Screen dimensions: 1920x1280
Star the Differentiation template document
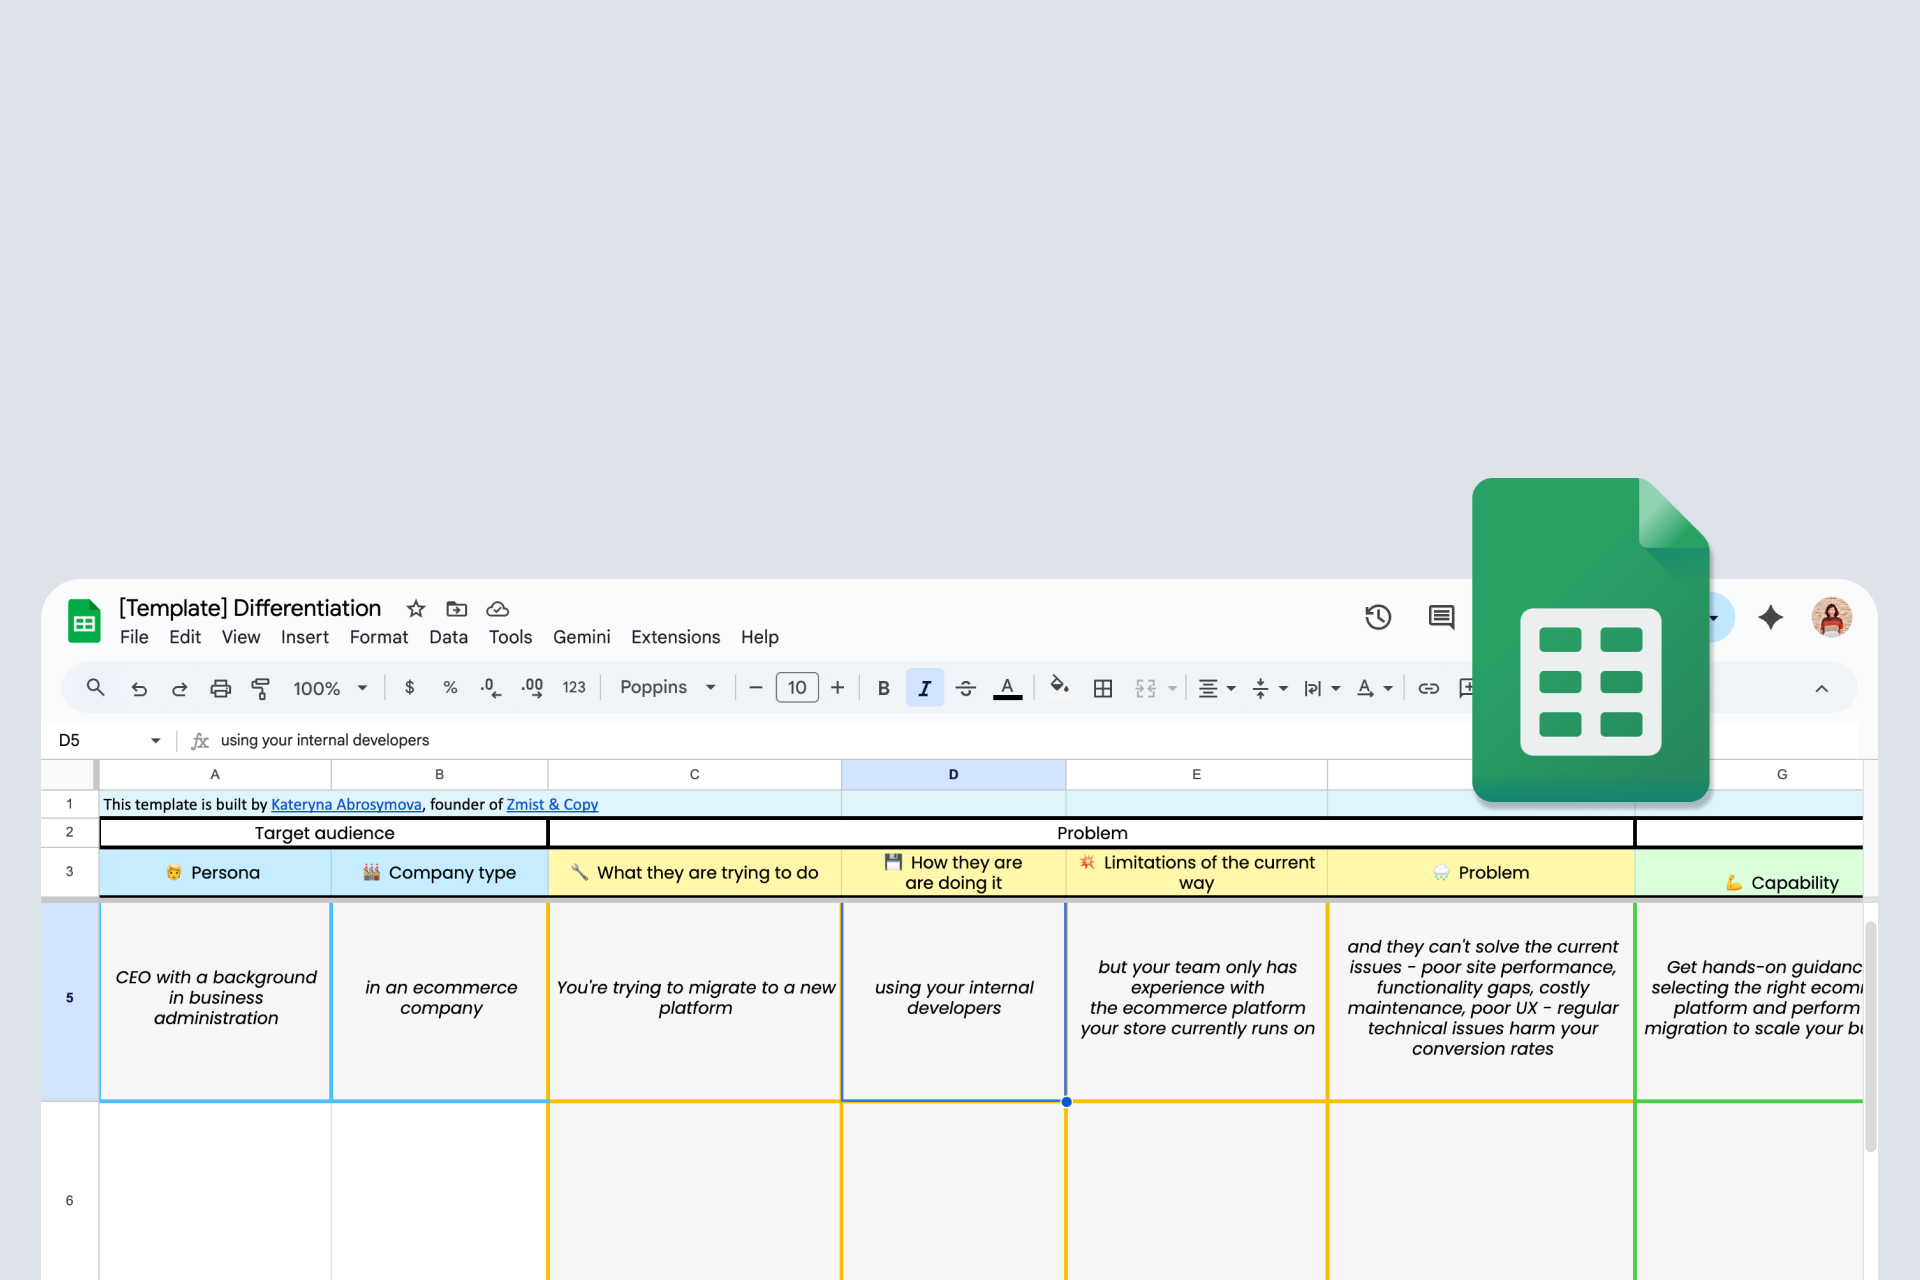(x=416, y=609)
